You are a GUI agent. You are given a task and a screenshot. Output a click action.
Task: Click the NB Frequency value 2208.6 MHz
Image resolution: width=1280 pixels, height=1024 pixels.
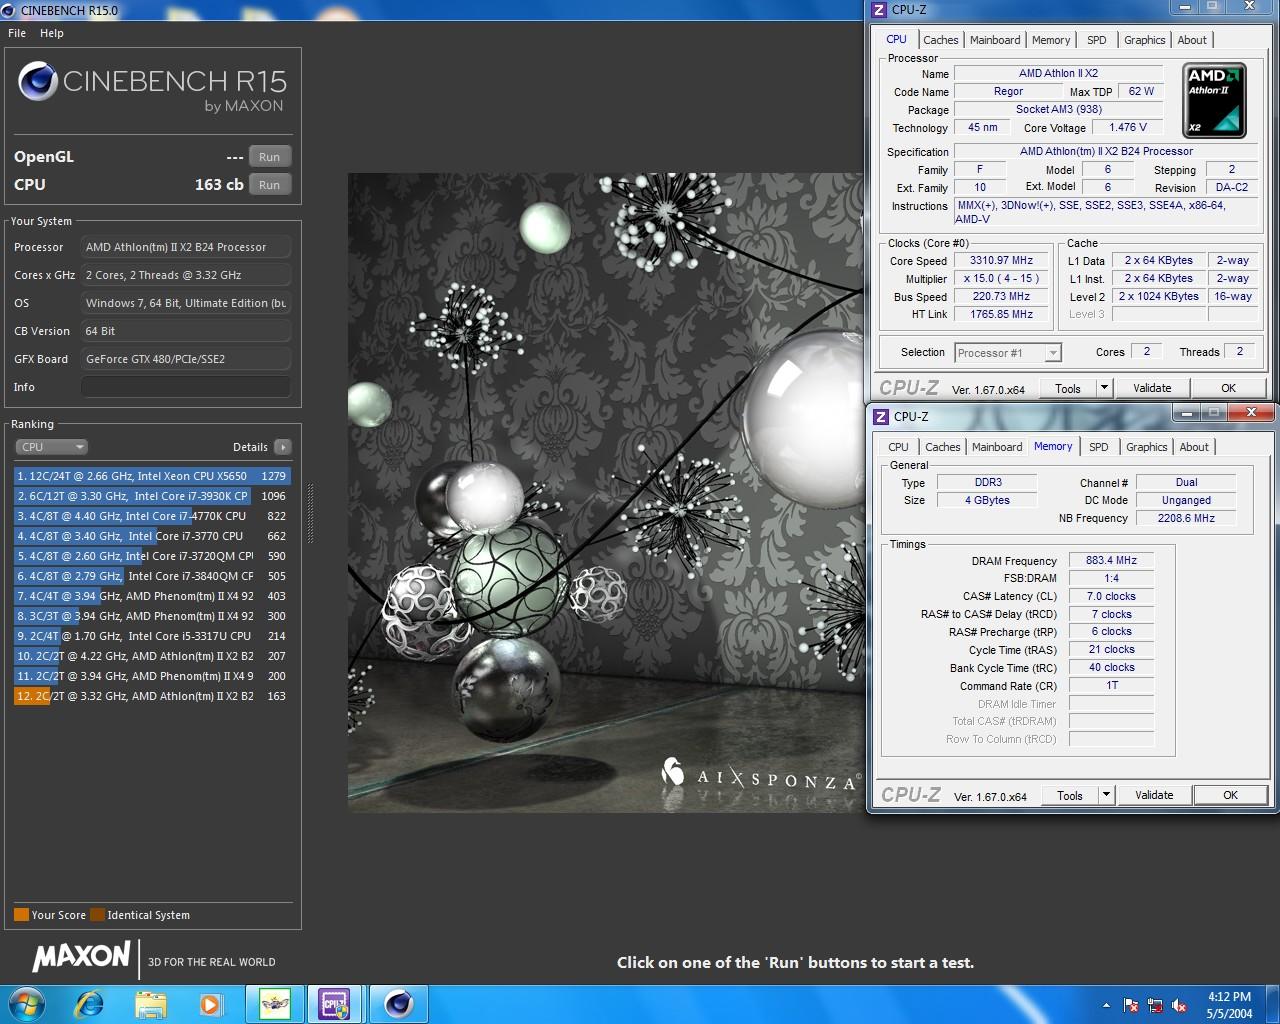(1186, 518)
